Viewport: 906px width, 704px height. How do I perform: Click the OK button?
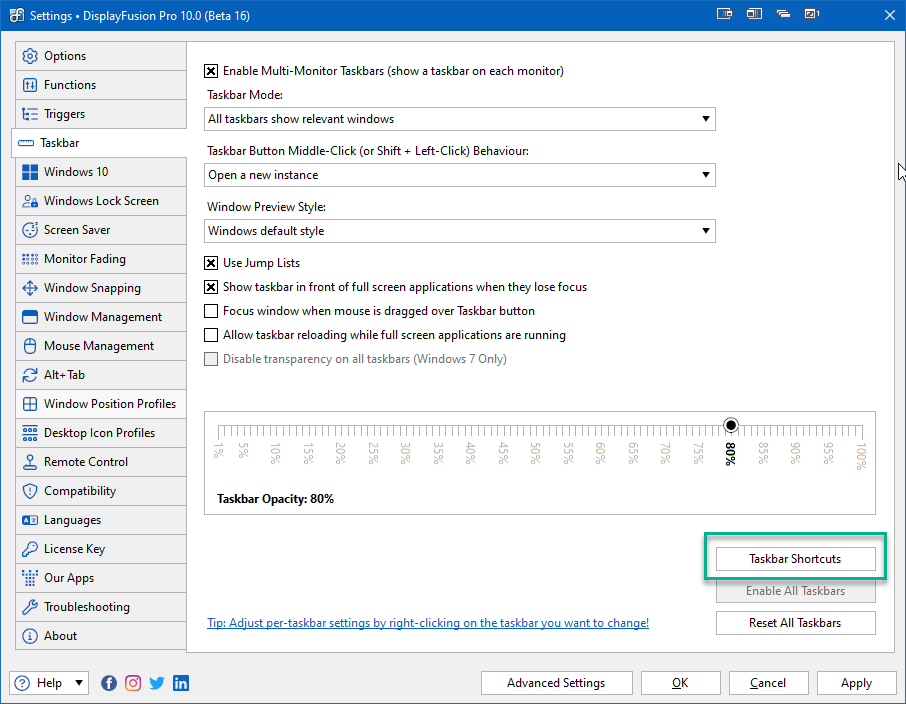click(x=680, y=683)
